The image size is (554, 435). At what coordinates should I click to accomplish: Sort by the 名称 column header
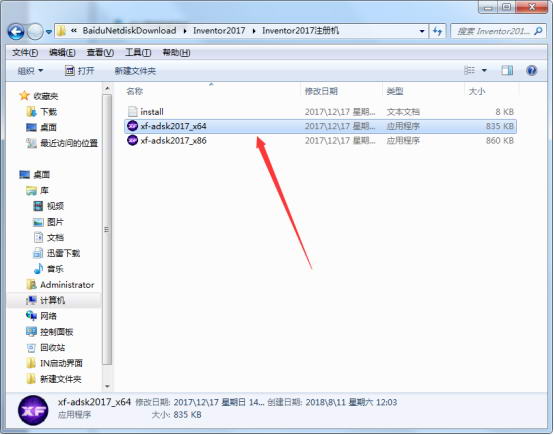pyautogui.click(x=135, y=92)
